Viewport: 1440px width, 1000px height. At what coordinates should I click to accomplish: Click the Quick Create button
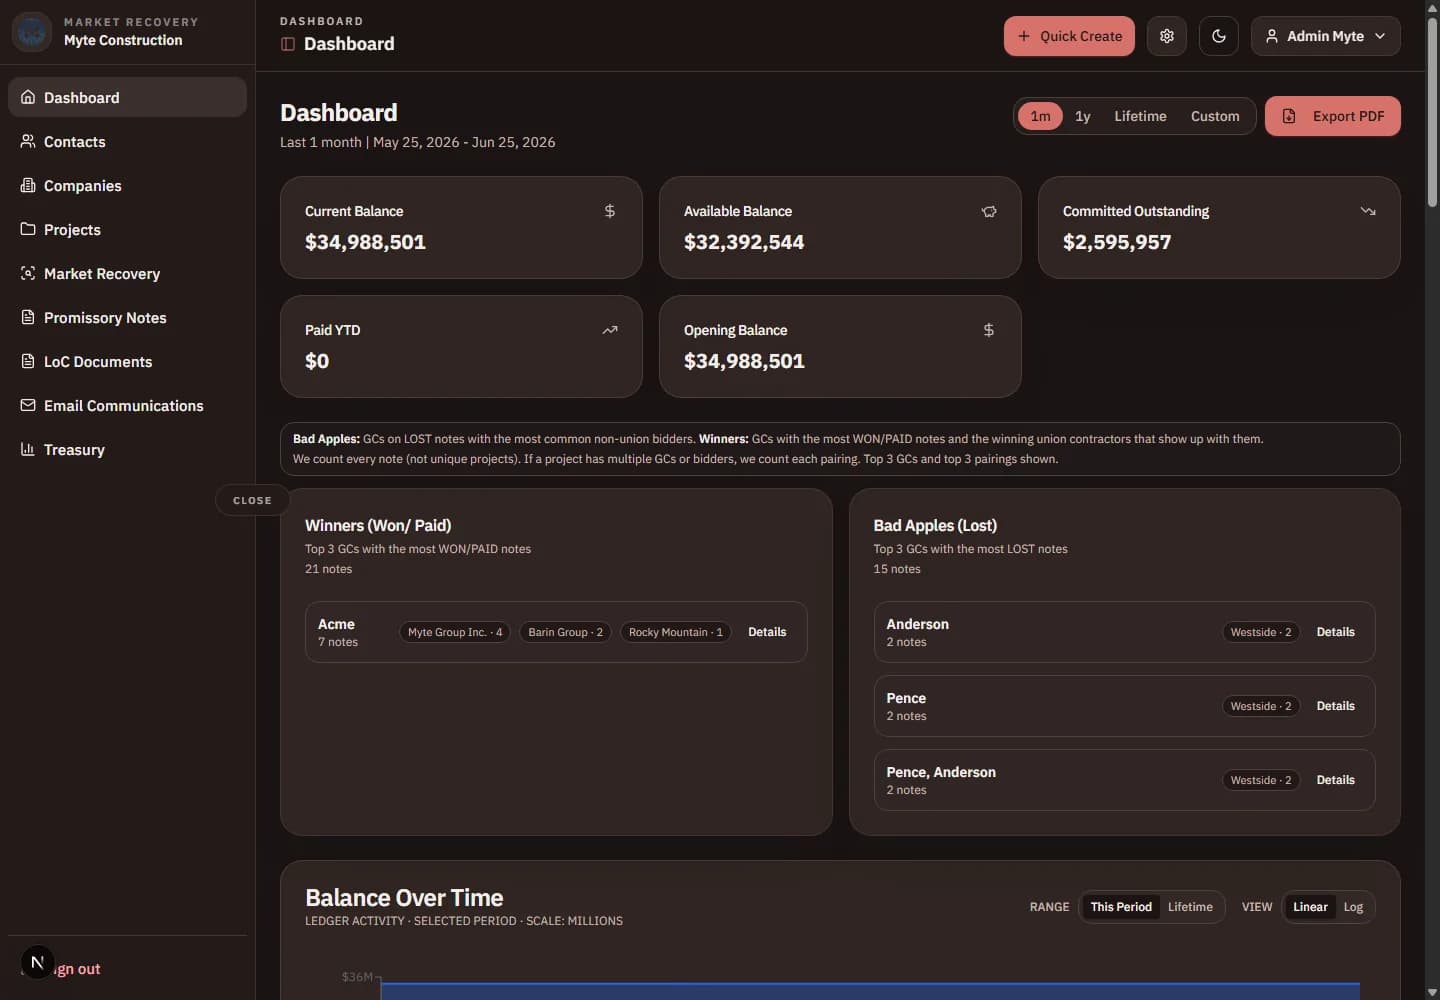click(1069, 36)
